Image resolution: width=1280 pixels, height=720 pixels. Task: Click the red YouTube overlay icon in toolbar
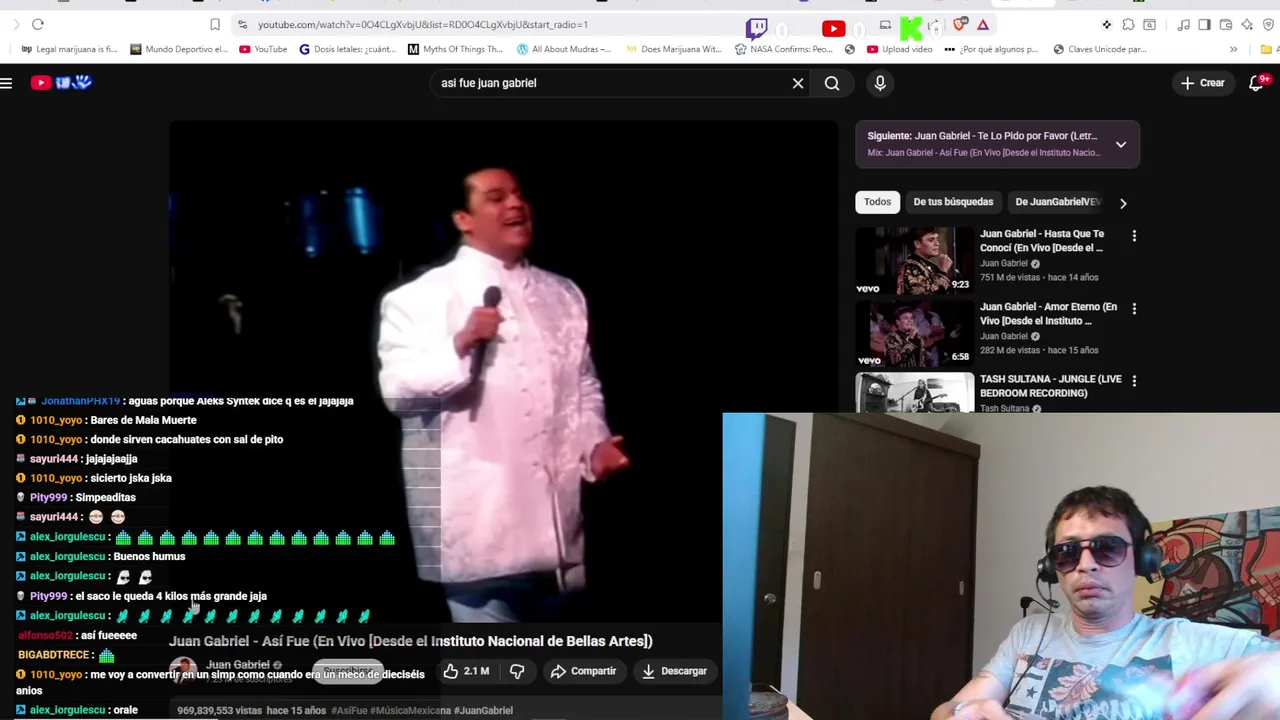click(x=833, y=29)
